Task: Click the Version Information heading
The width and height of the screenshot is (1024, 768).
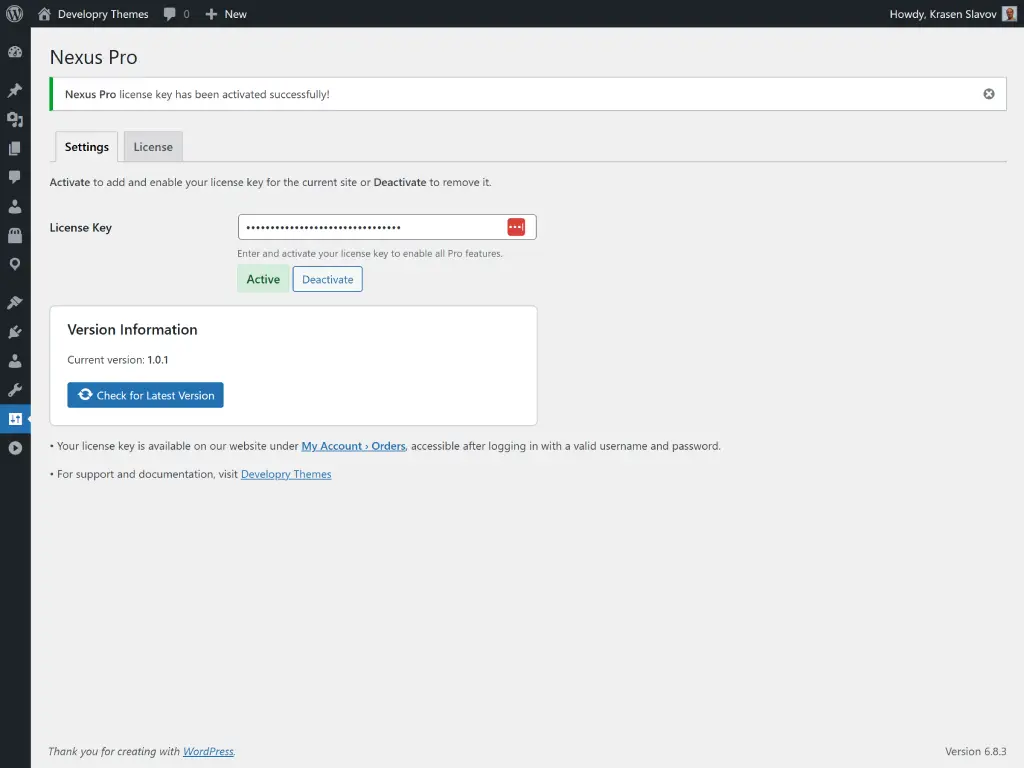Action: [132, 329]
